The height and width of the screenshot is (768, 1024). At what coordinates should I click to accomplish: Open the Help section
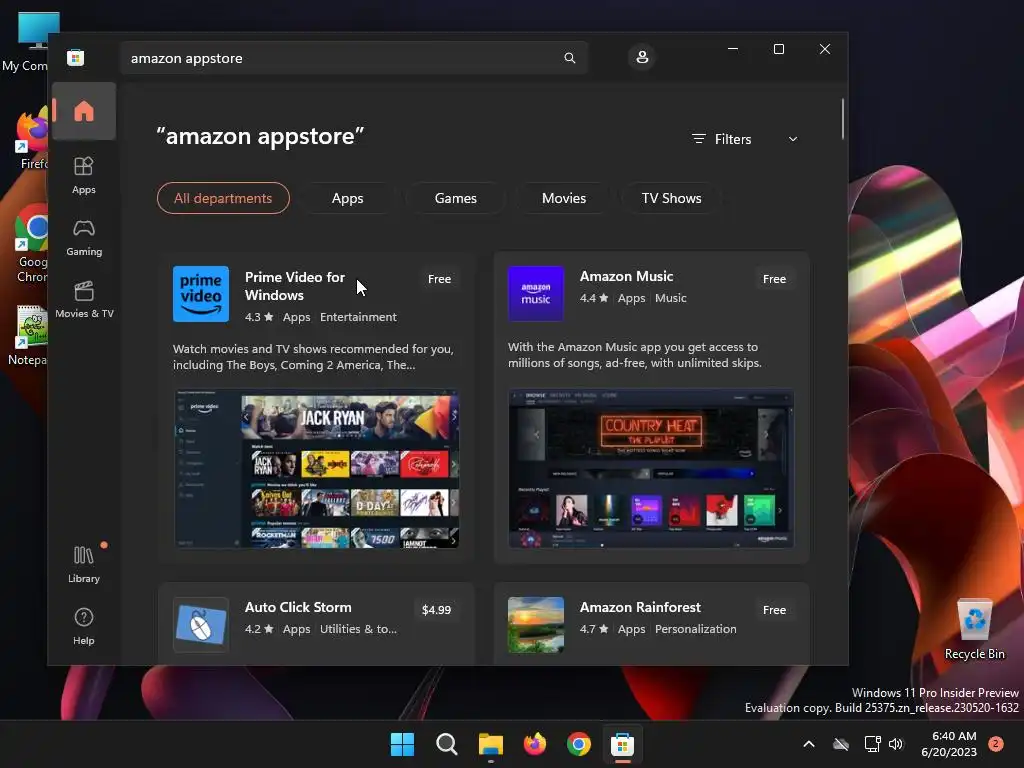[84, 626]
